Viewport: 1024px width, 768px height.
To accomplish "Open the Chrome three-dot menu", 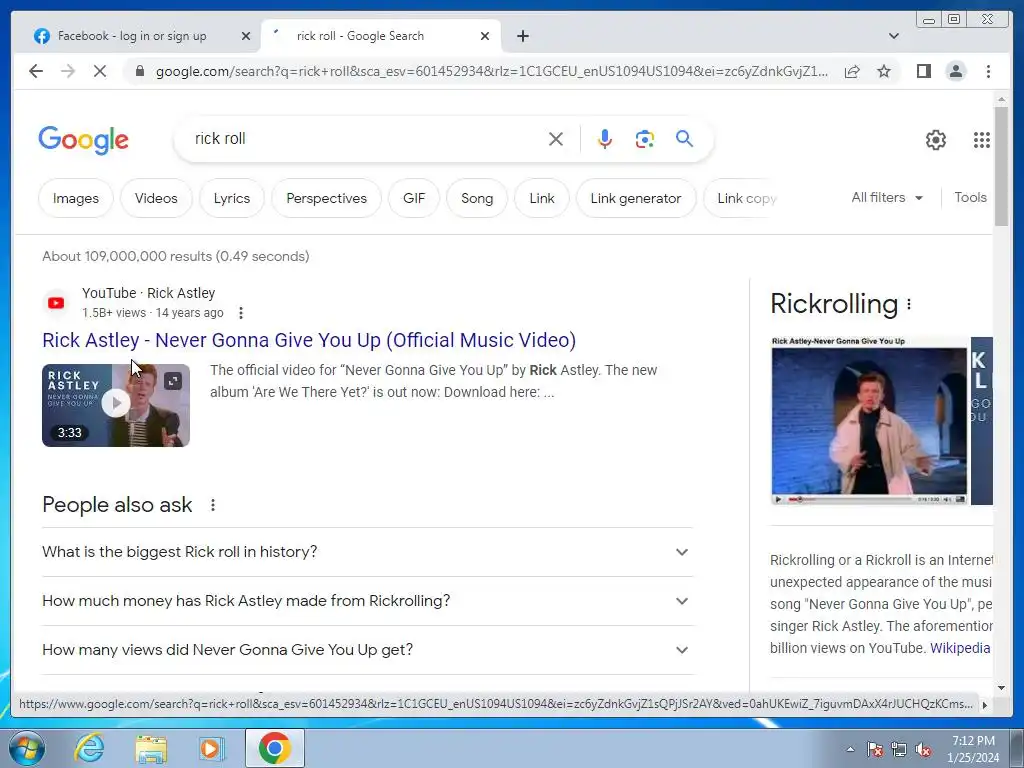I will [988, 71].
